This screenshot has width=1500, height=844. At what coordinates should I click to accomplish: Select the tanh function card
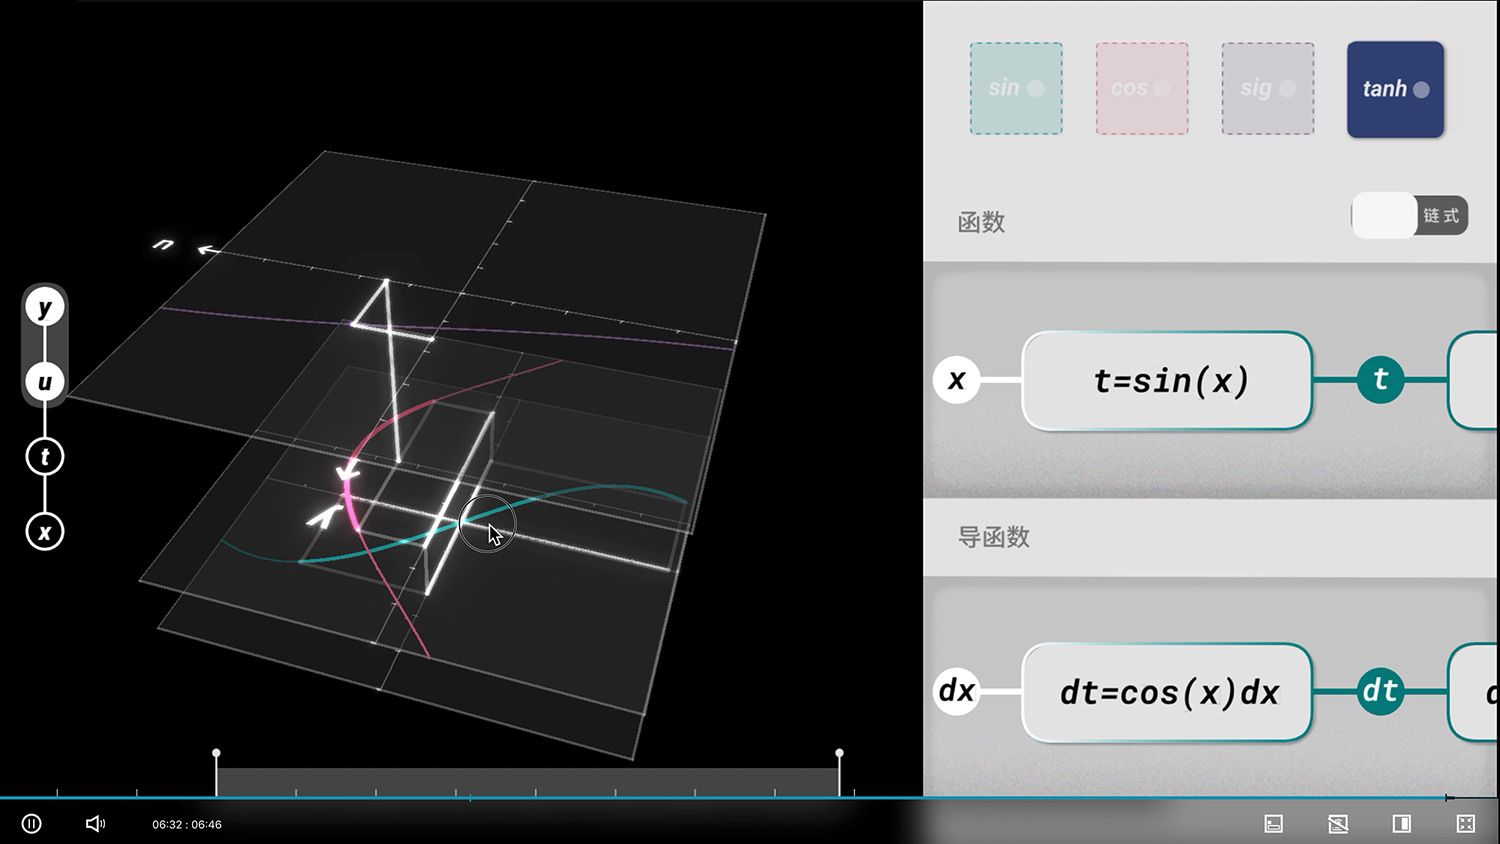coord(1395,89)
